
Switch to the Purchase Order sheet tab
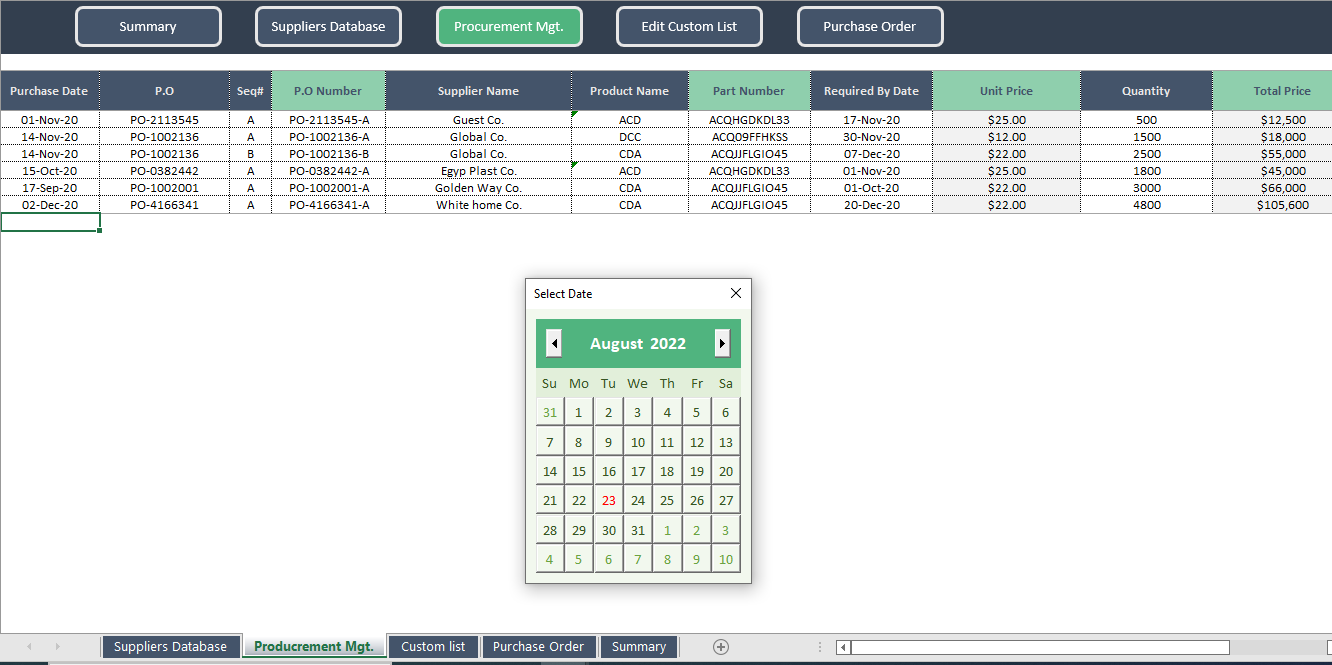tap(539, 646)
